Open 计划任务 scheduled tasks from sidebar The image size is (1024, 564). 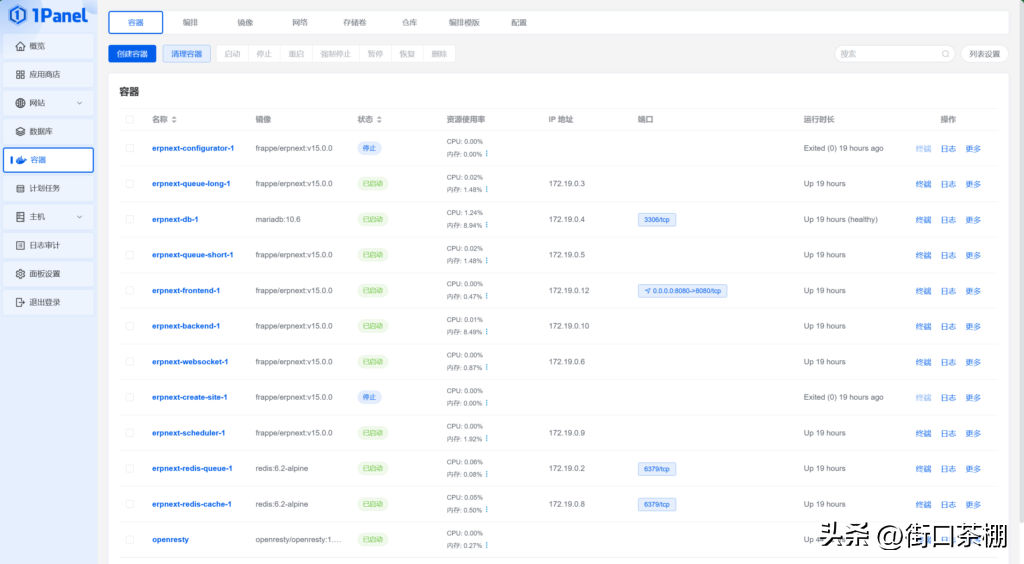20,188
